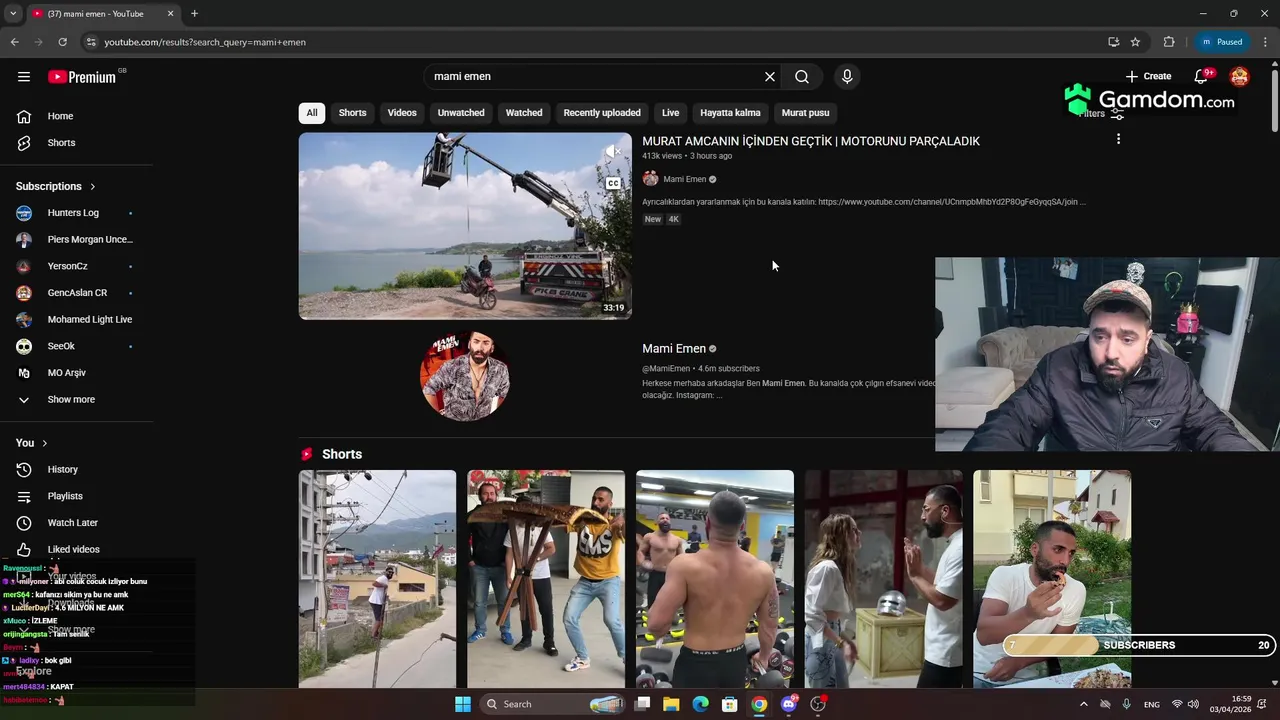Screen dimensions: 1280x720
Task: Open Chrome tab search dropdown arrow
Action: tap(13, 14)
